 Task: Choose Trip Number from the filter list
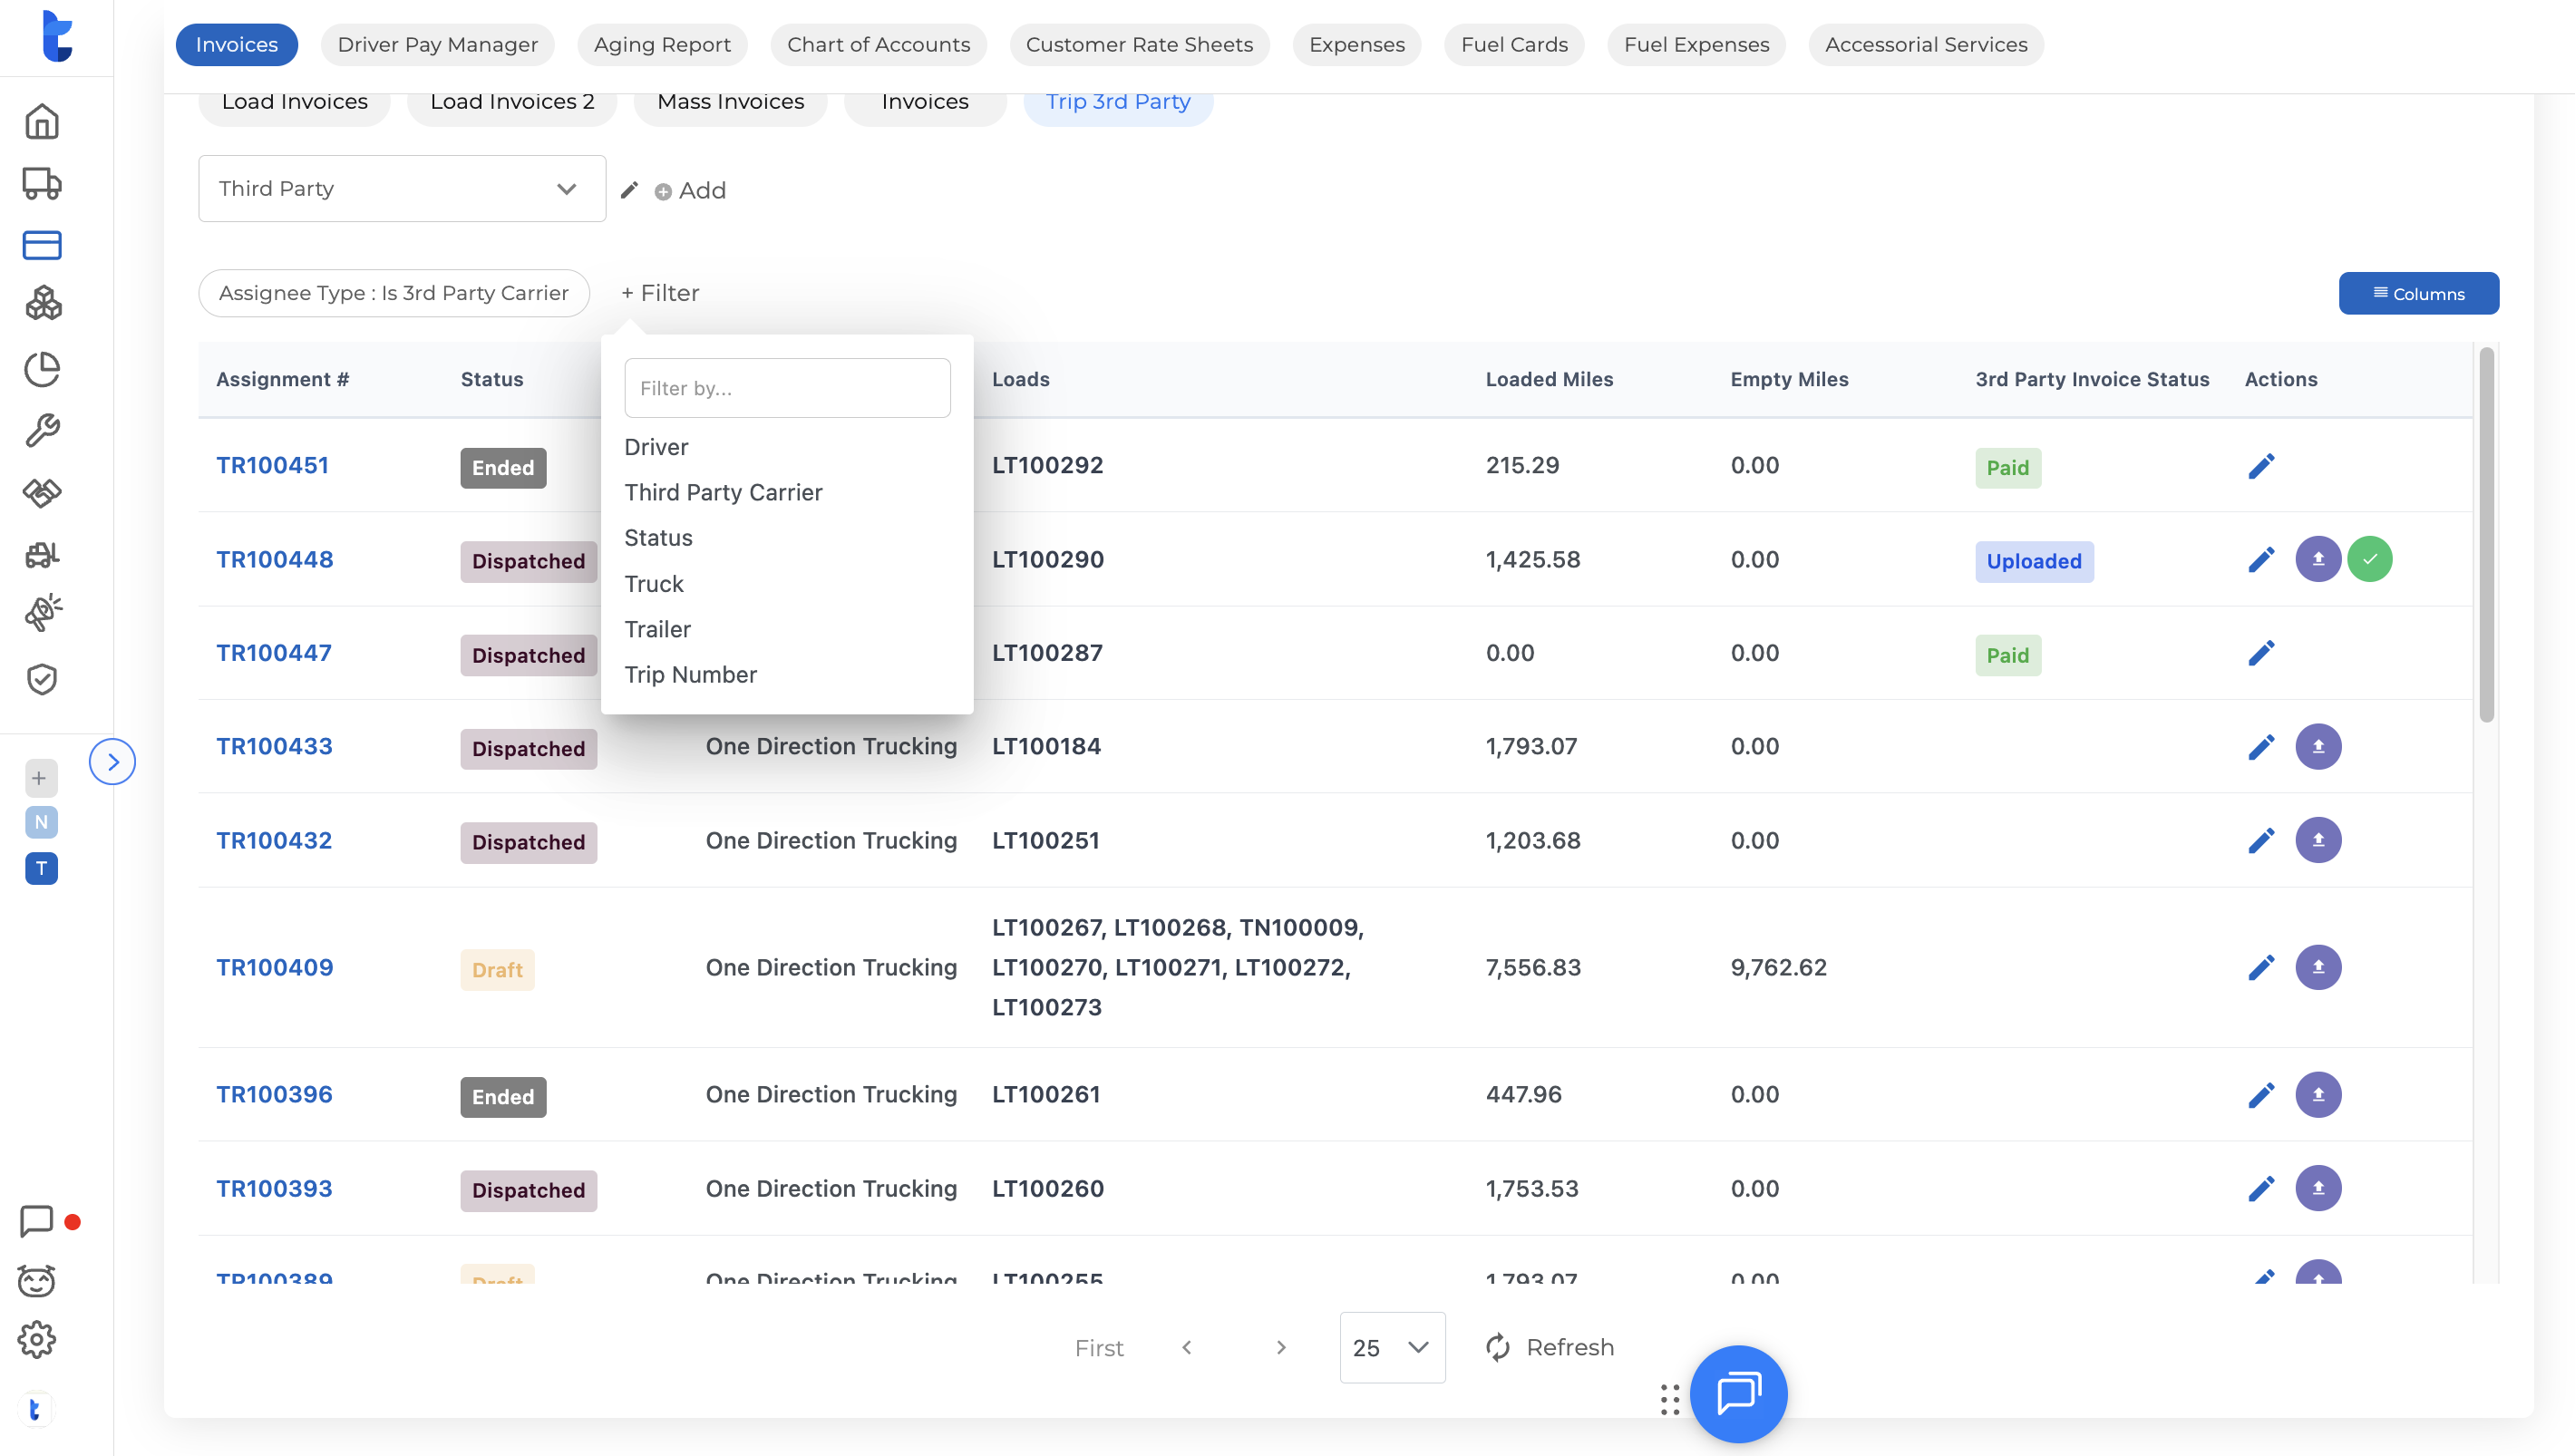[x=690, y=675]
